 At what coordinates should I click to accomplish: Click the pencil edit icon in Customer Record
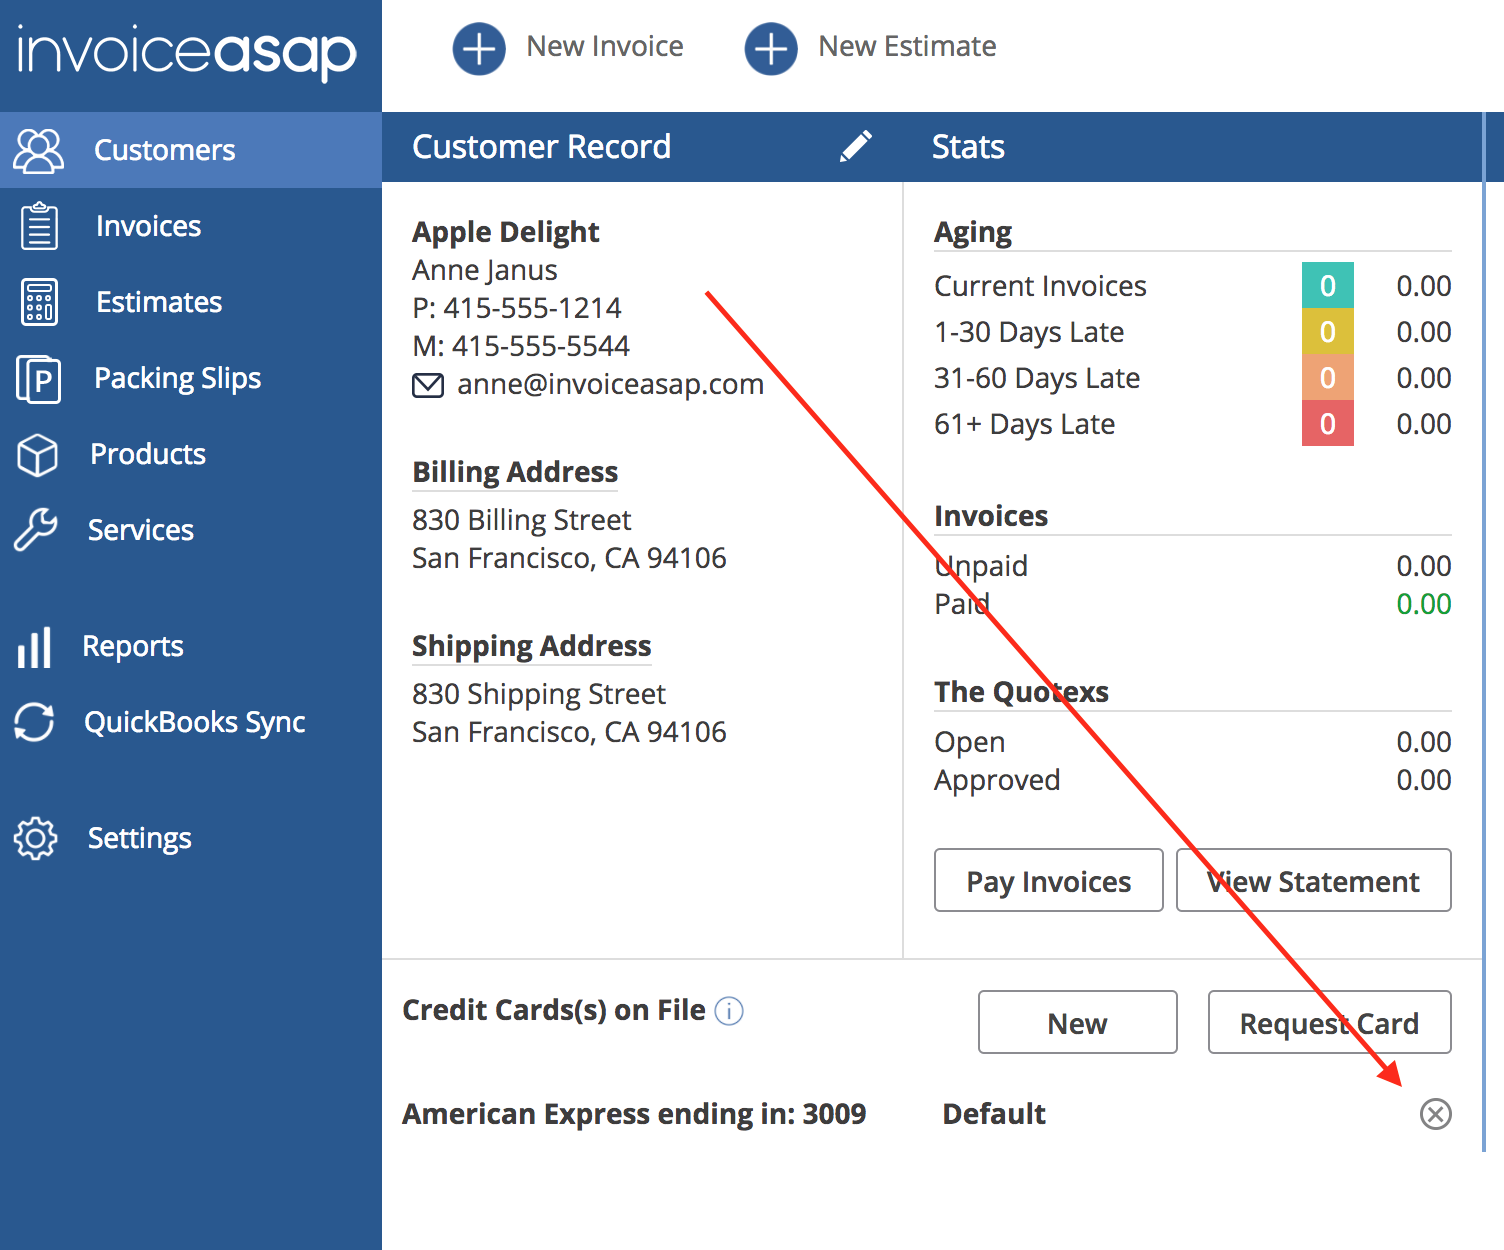855,146
